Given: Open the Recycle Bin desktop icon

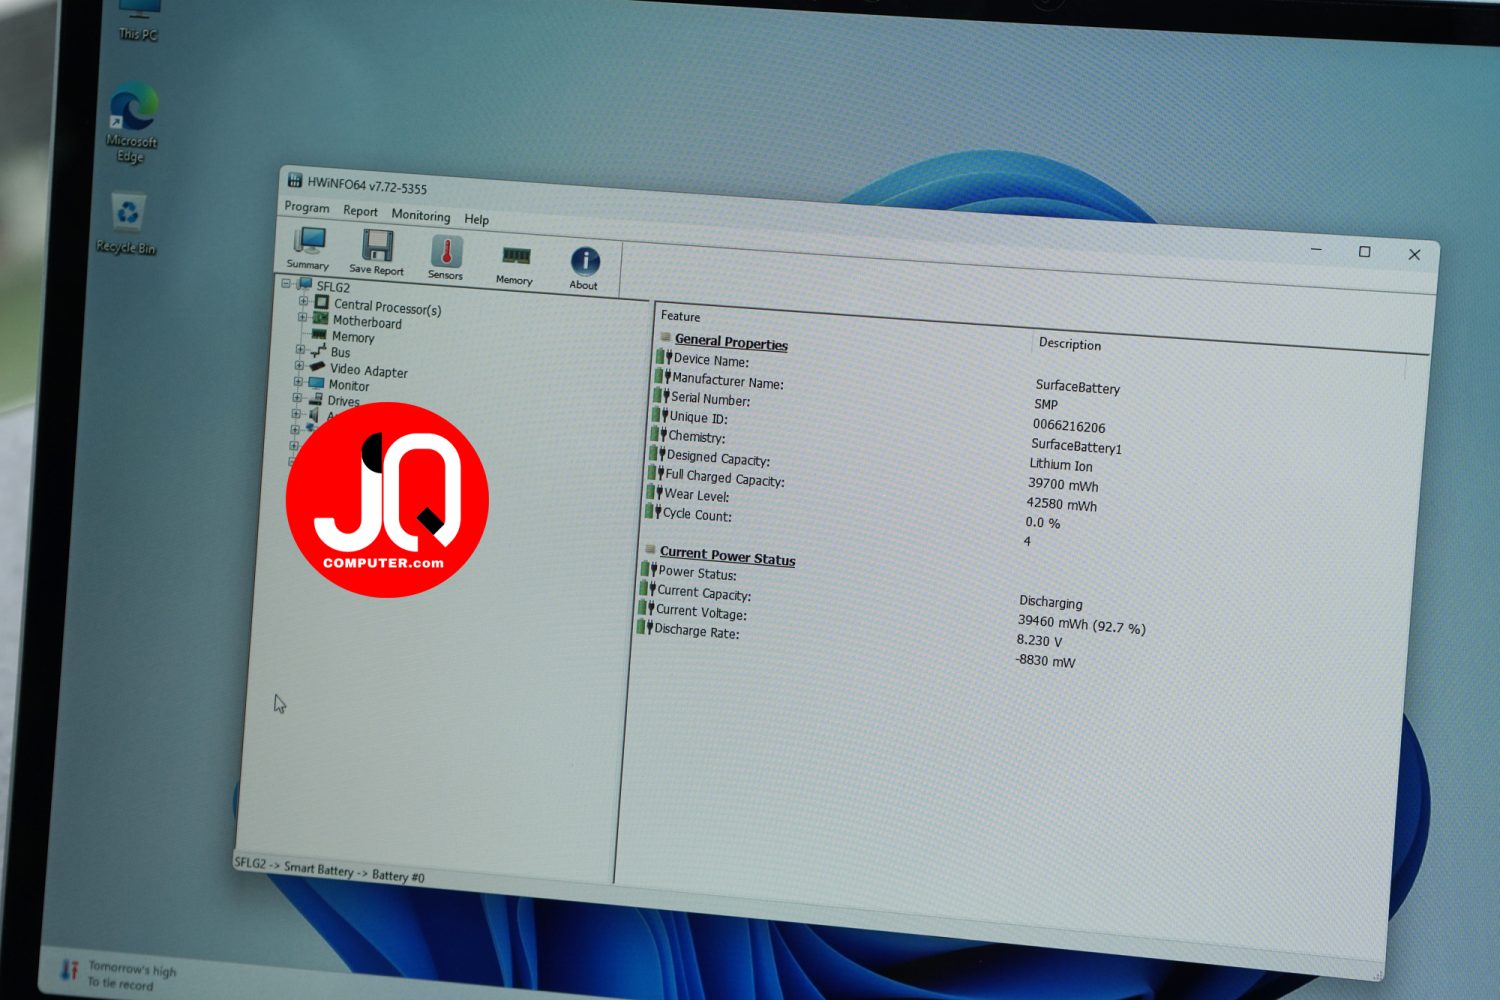Looking at the screenshot, I should click(127, 224).
